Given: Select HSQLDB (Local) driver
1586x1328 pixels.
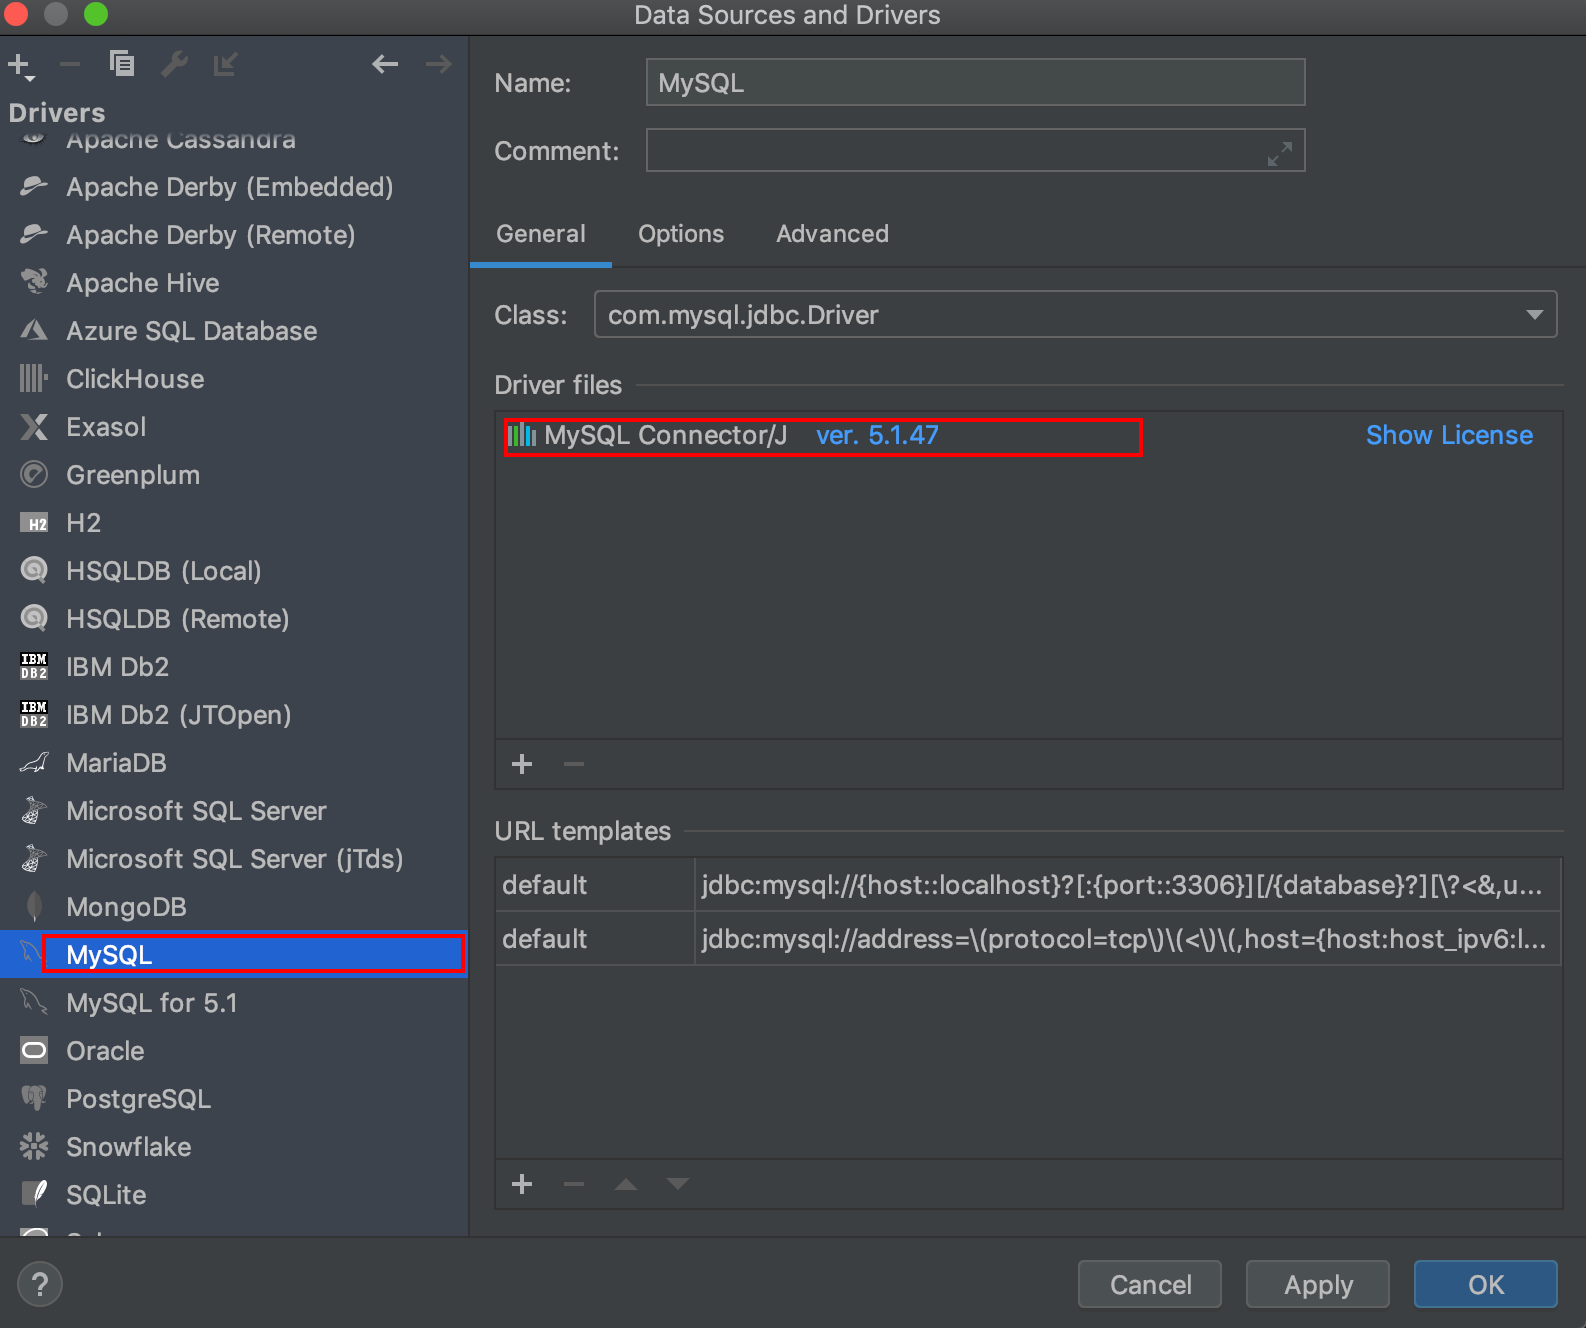Looking at the screenshot, I should tap(234, 570).
